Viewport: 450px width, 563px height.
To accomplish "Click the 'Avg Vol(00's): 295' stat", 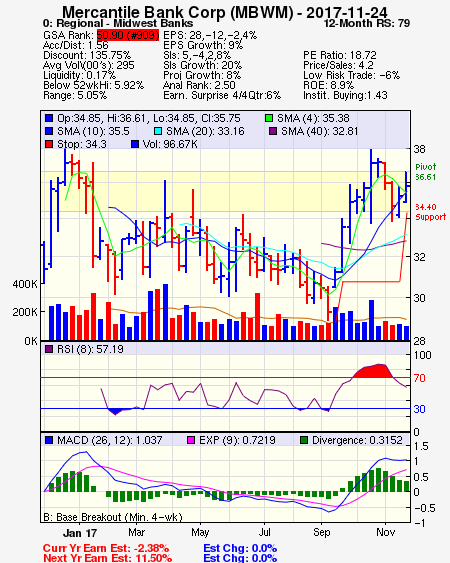I will click(89, 65).
